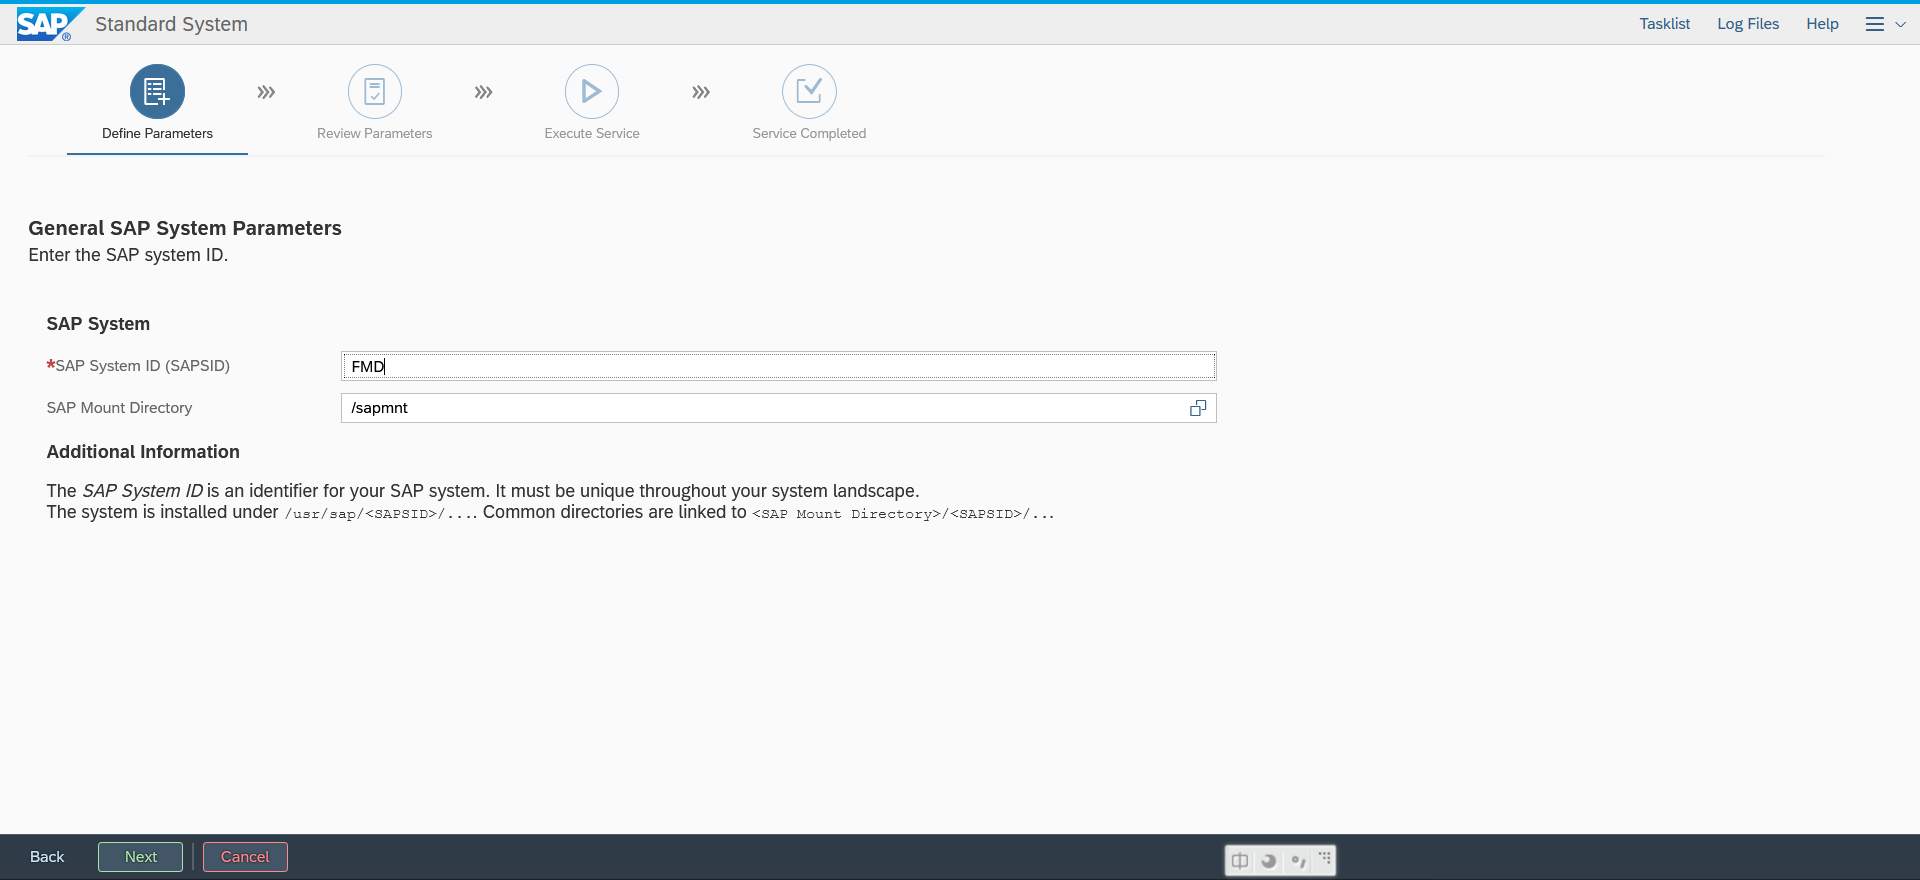The image size is (1920, 880).
Task: Open the Tasklist link
Action: pyautogui.click(x=1665, y=24)
